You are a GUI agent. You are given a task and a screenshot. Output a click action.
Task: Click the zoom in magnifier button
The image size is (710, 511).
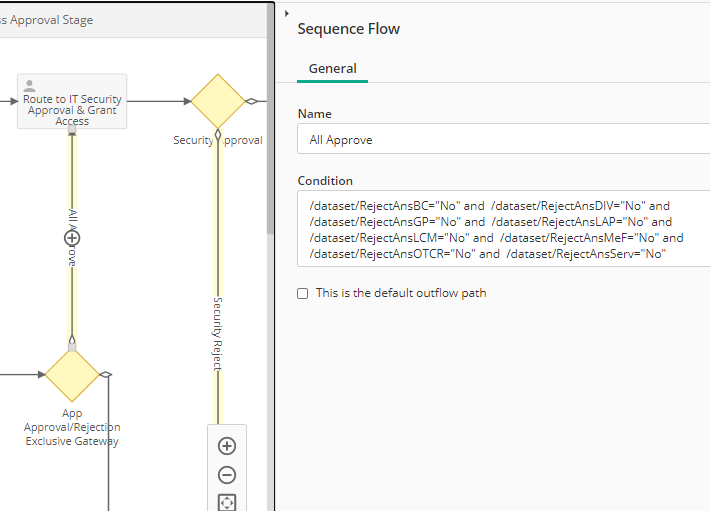(x=227, y=446)
